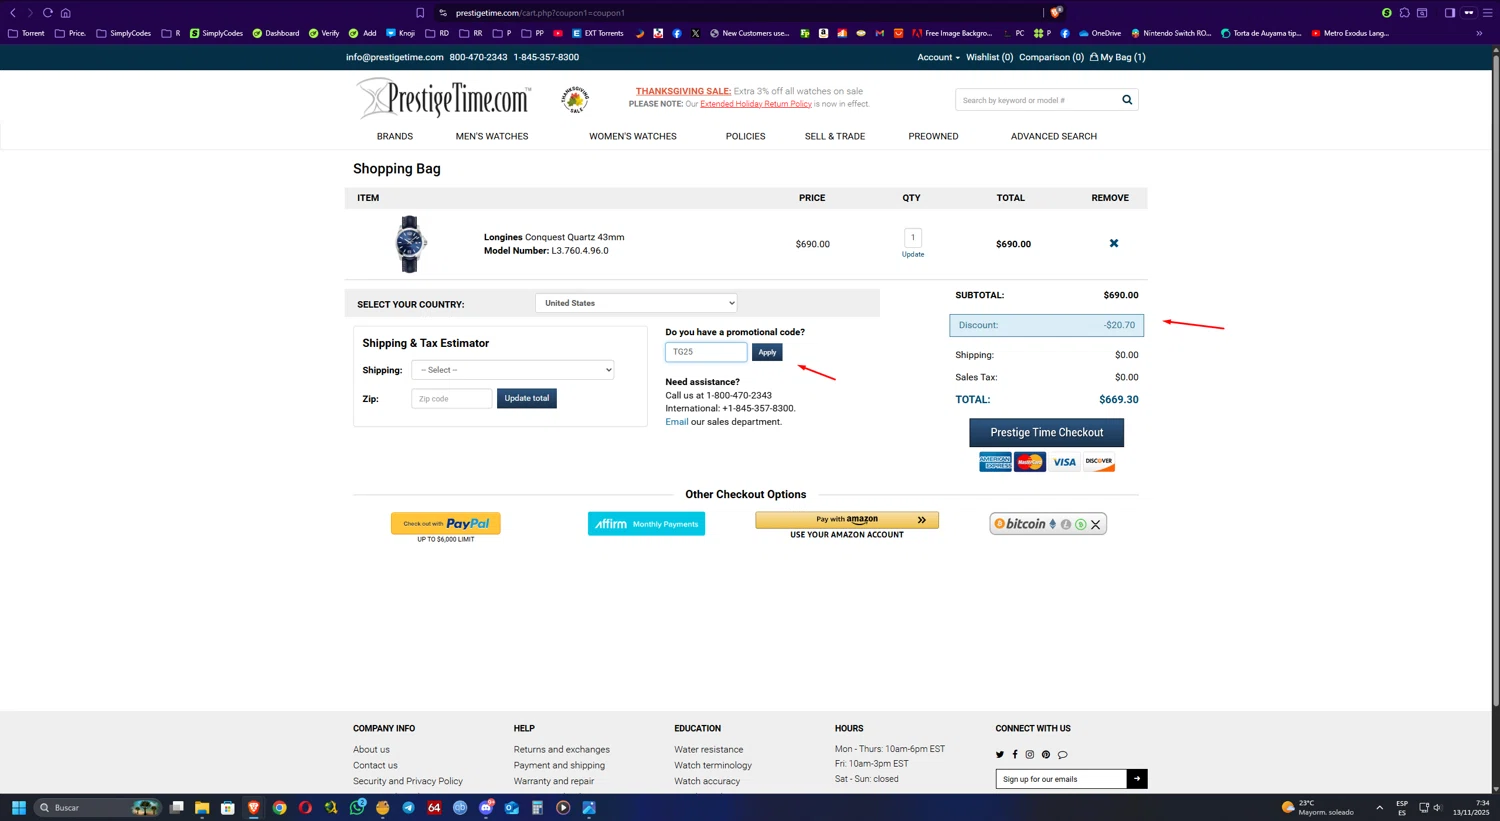The image size is (1500, 821).
Task: Open the My Bag cart icon
Action: [x=1094, y=57]
